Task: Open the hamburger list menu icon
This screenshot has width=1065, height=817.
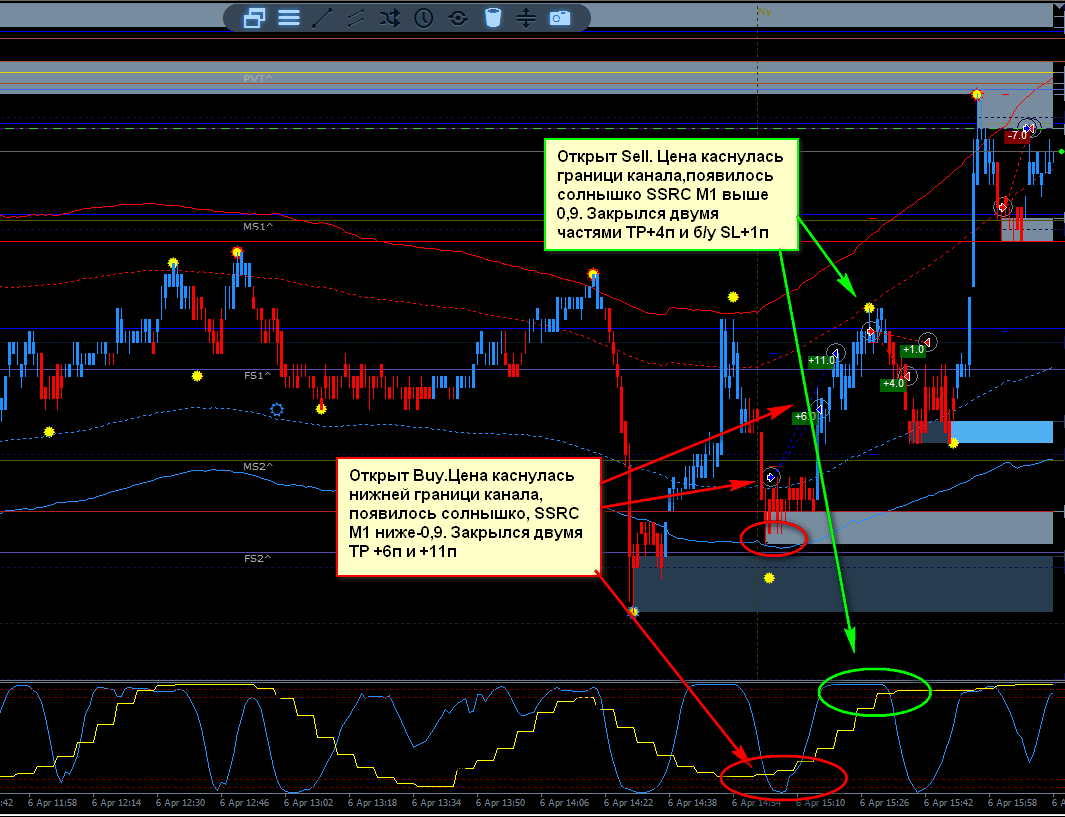Action: click(289, 18)
